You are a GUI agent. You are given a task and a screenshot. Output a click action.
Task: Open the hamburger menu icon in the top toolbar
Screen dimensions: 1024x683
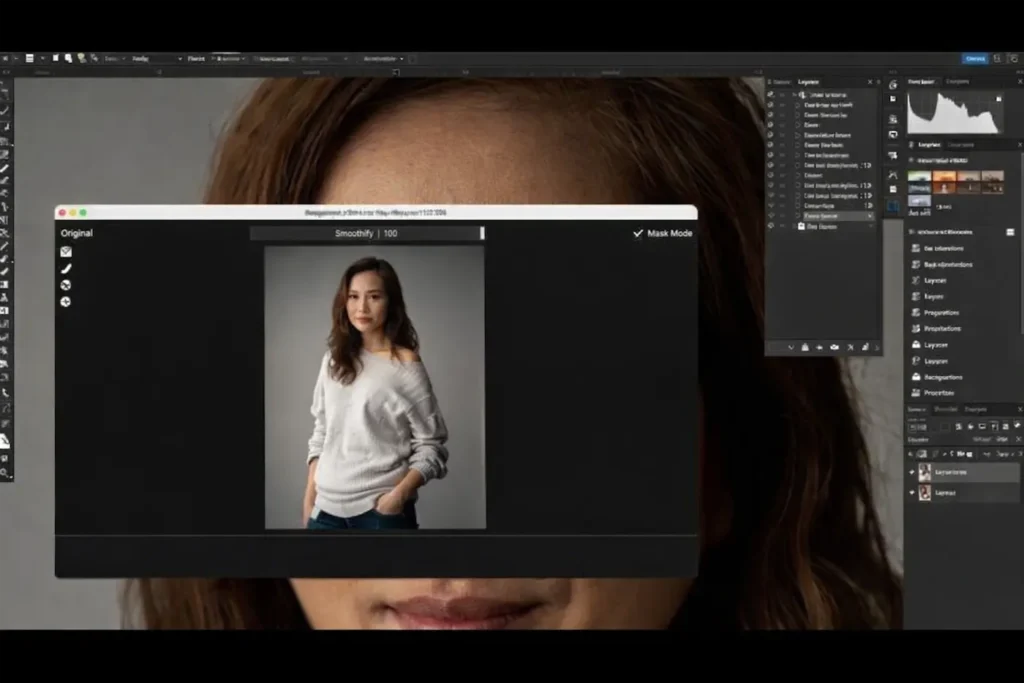coord(30,59)
